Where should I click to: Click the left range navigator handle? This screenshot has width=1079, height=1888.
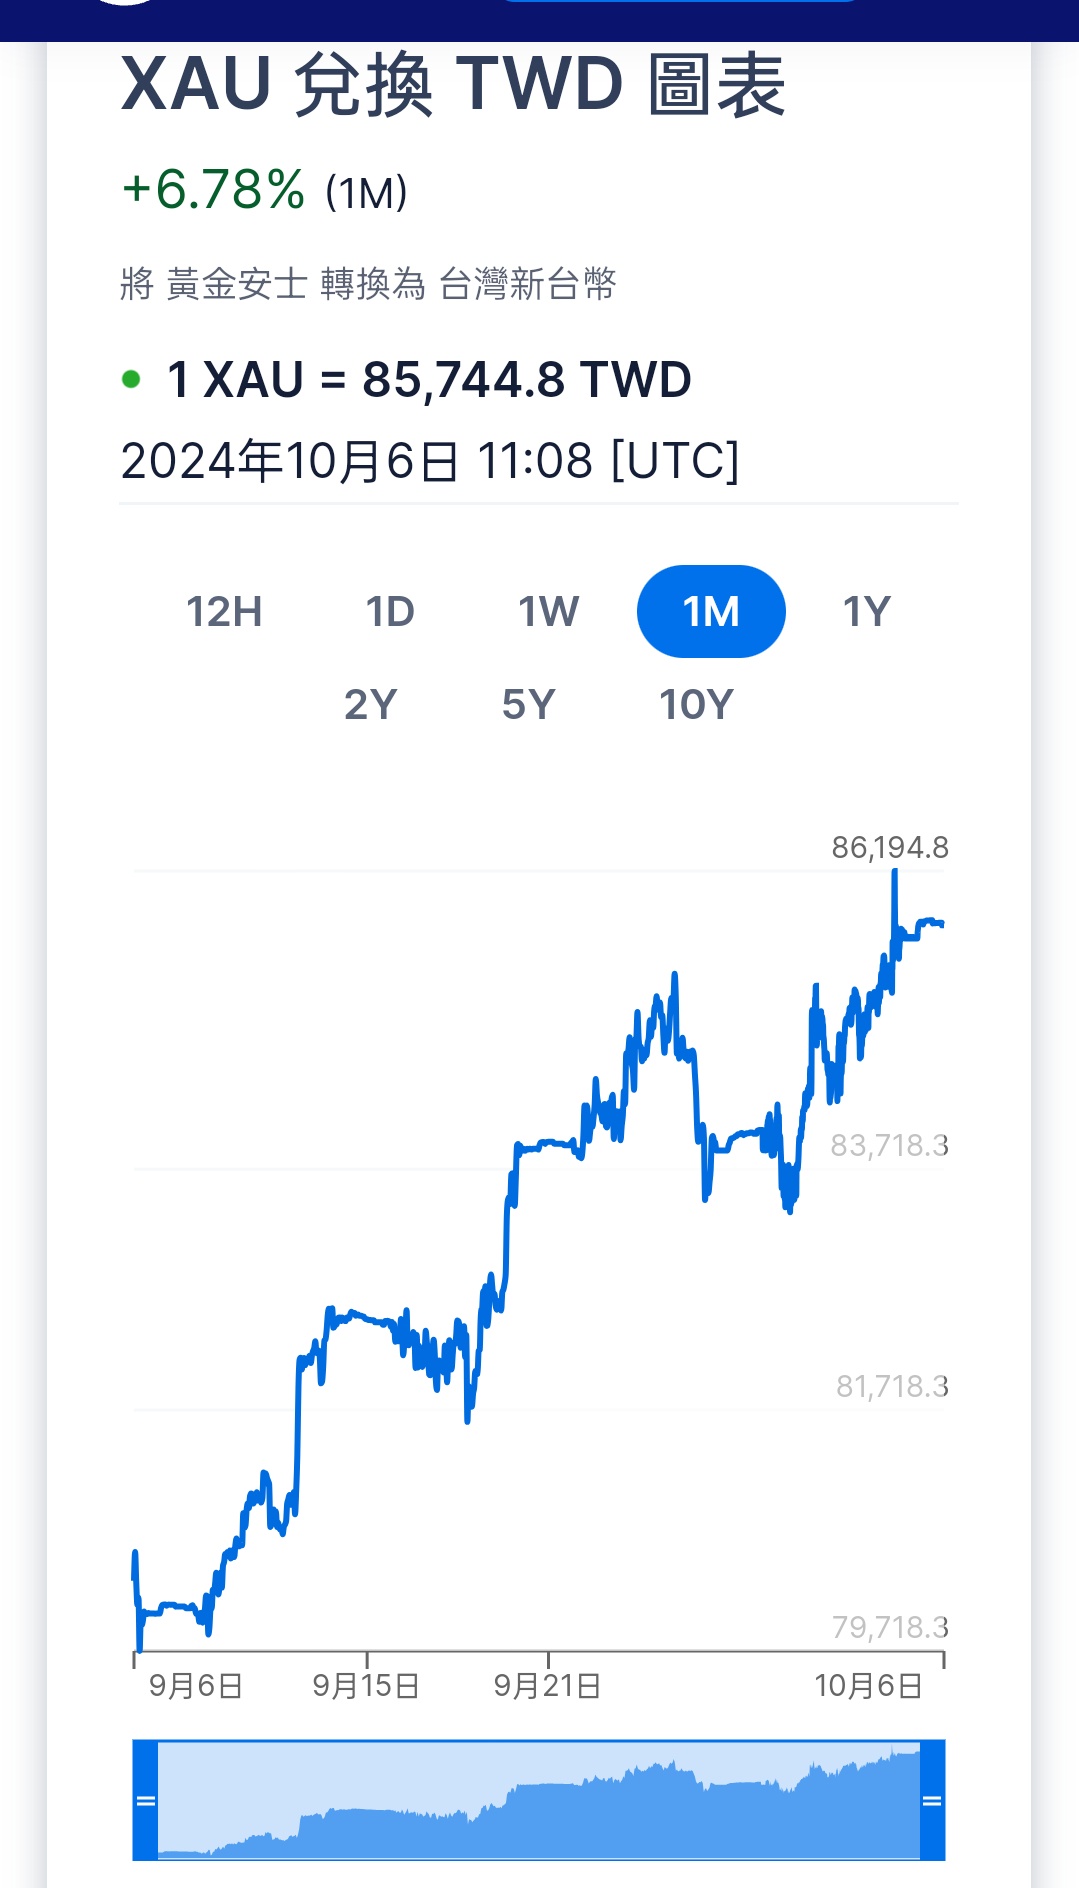[x=146, y=1800]
